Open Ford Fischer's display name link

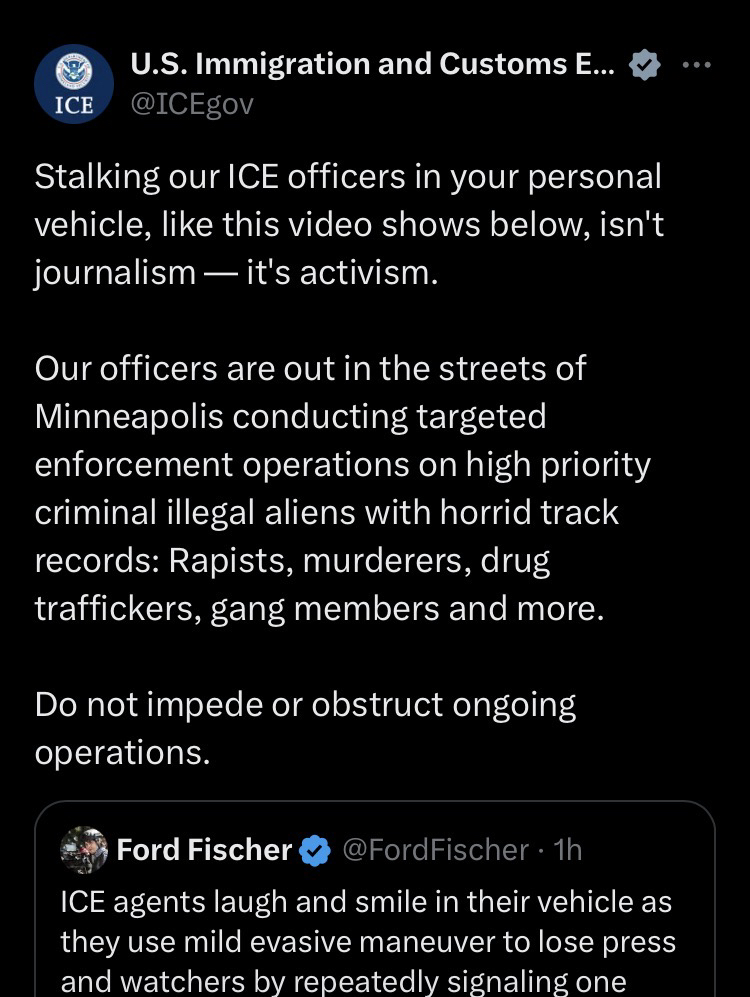pyautogui.click(x=204, y=850)
